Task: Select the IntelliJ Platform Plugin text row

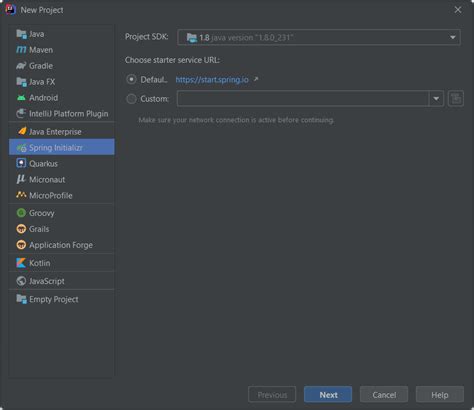Action: click(x=62, y=114)
